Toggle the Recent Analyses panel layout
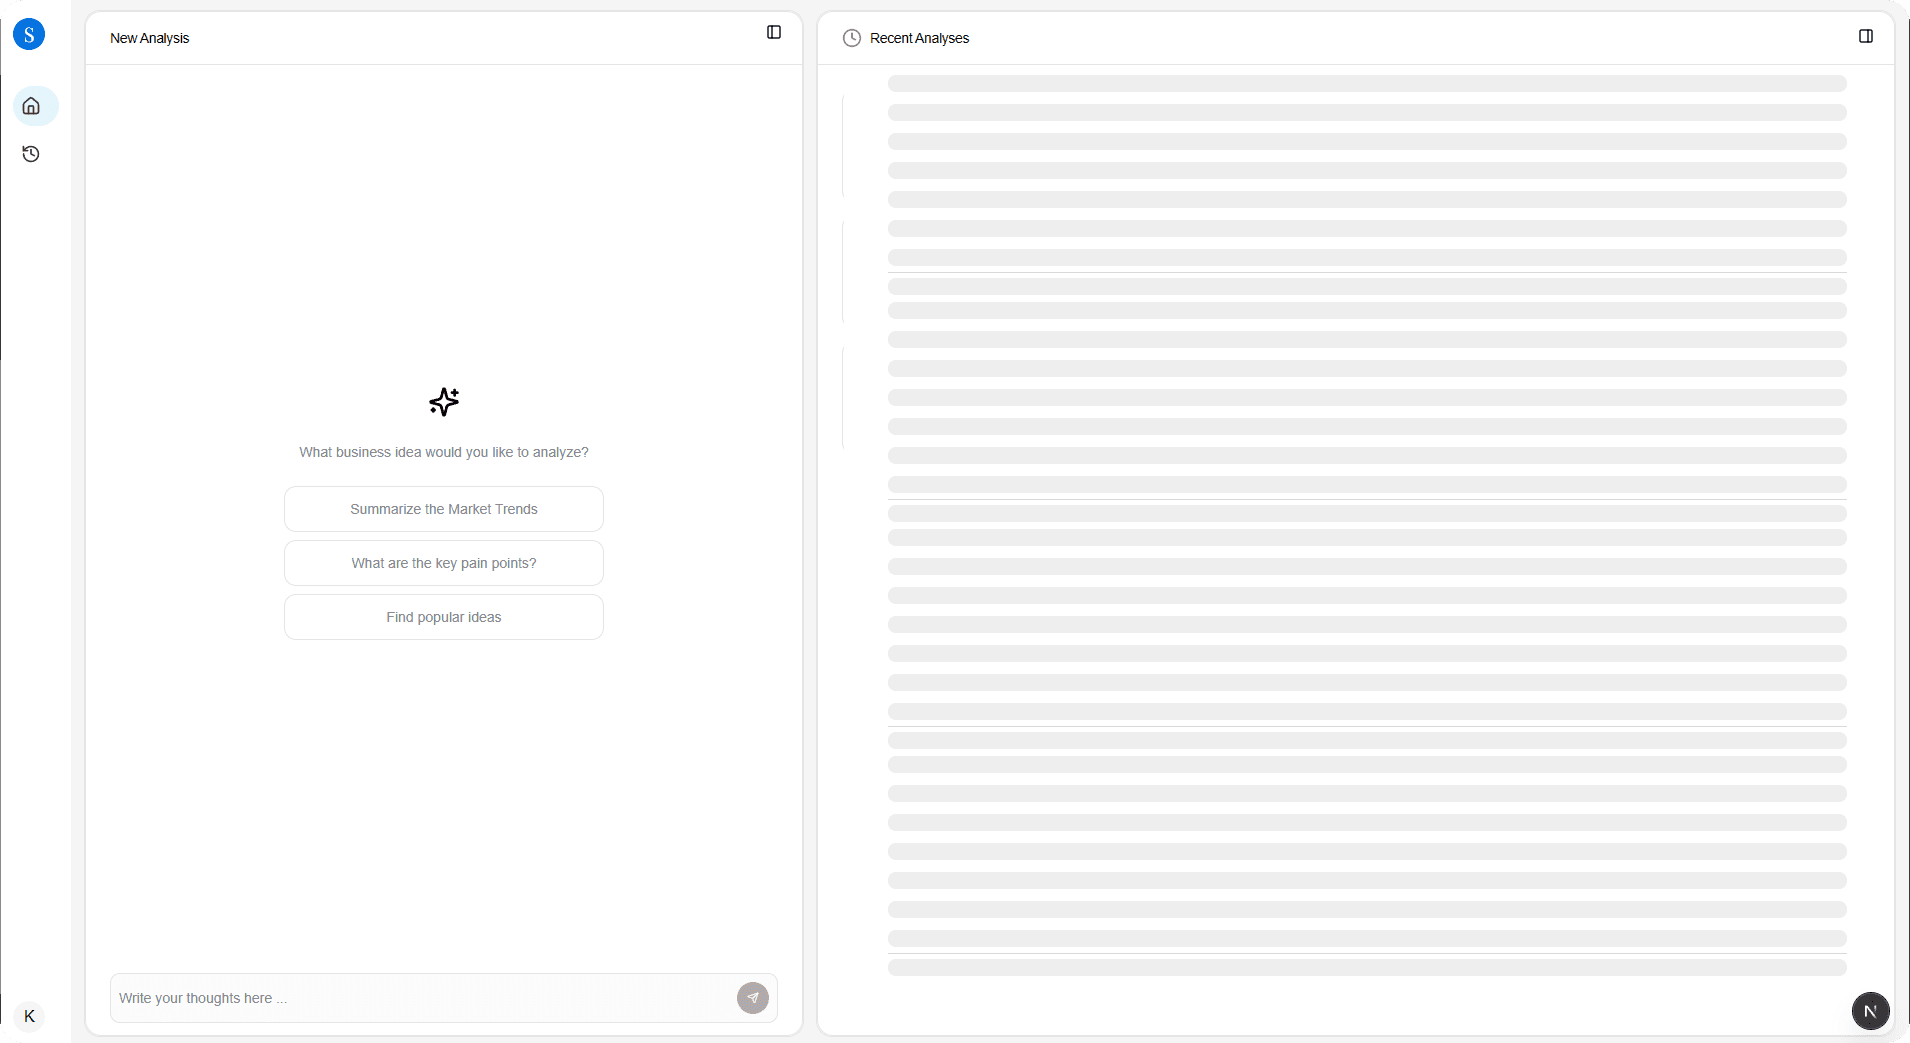 tap(1866, 36)
